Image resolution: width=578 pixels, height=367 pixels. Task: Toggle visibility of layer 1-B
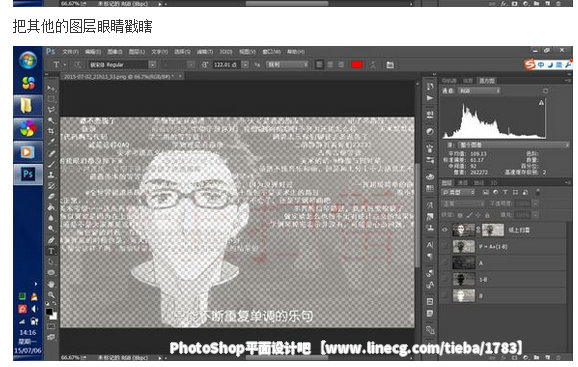point(445,280)
